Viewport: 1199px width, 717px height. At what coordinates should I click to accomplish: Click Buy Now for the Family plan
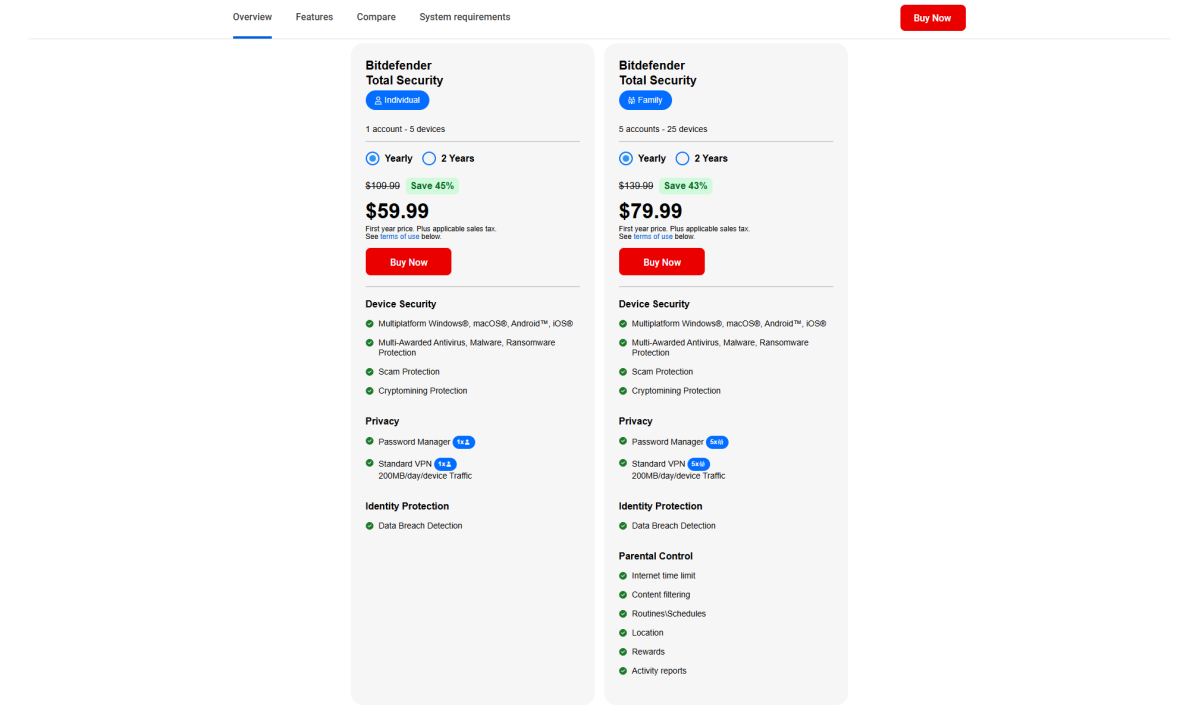[x=661, y=261]
